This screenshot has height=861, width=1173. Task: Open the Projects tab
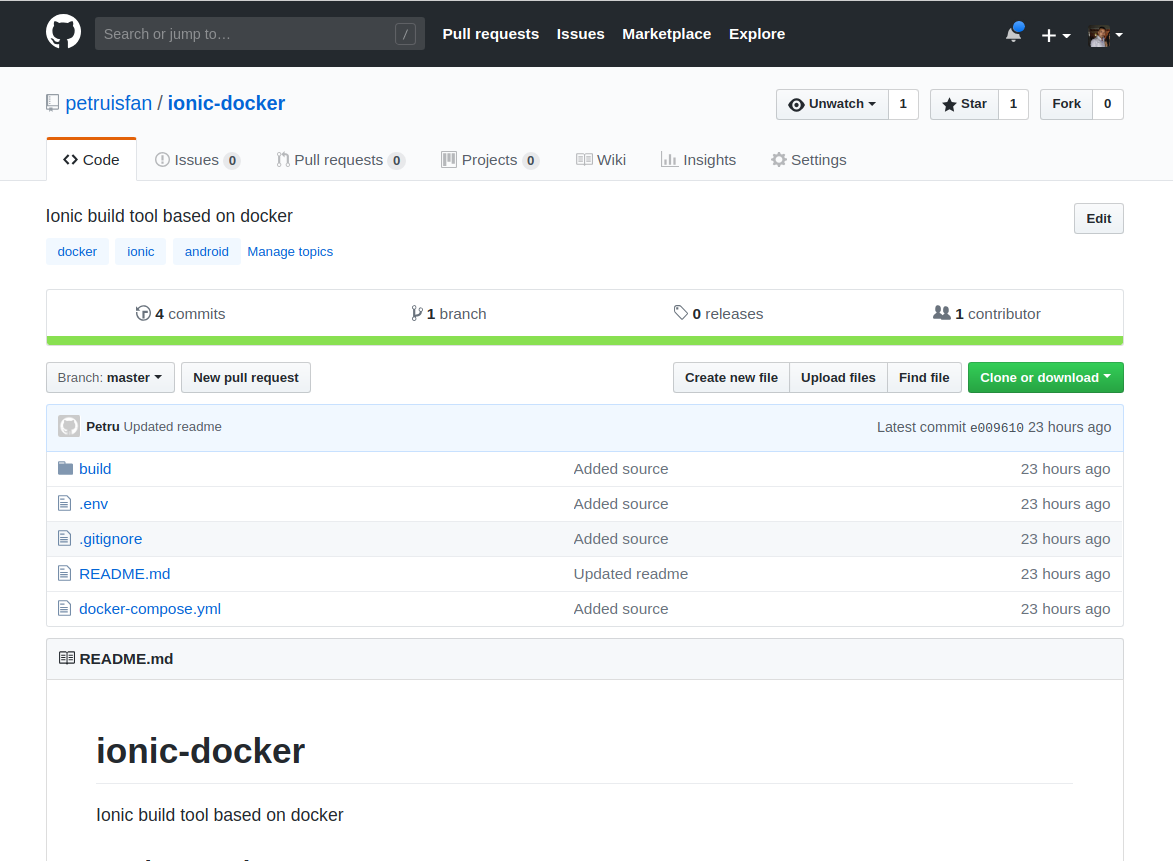coord(490,160)
